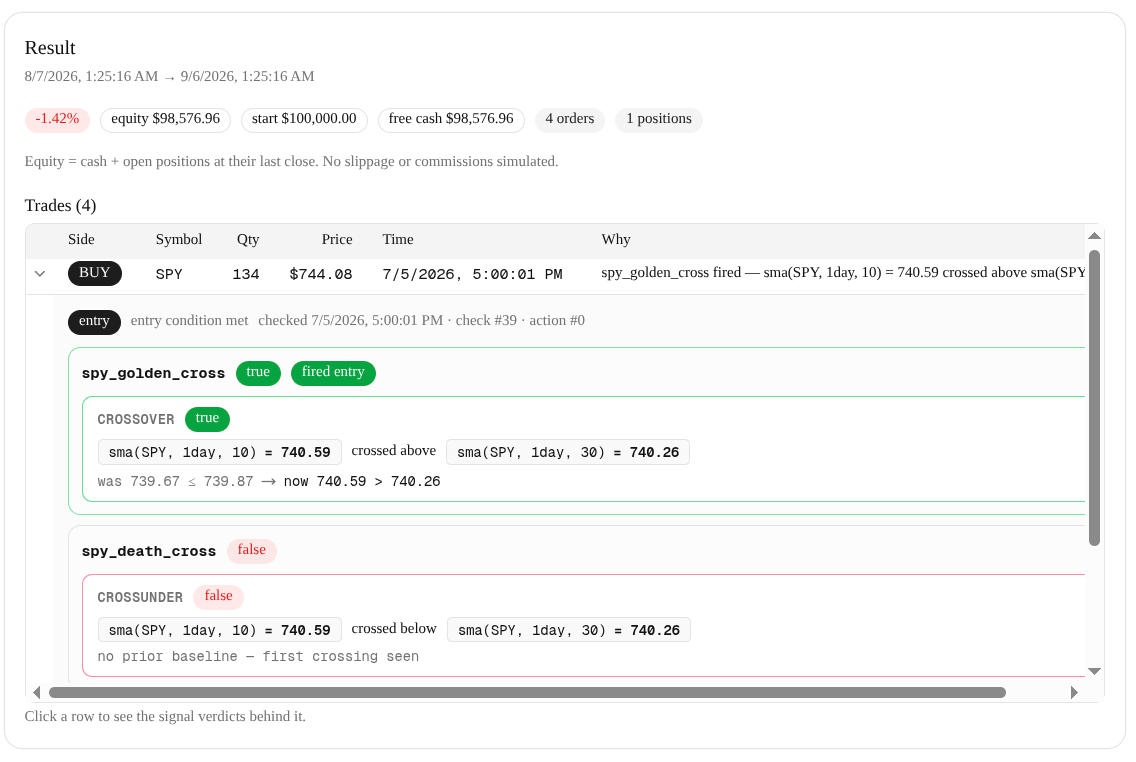Click the Time column header
This screenshot has height=762, width=1136.
398,240
